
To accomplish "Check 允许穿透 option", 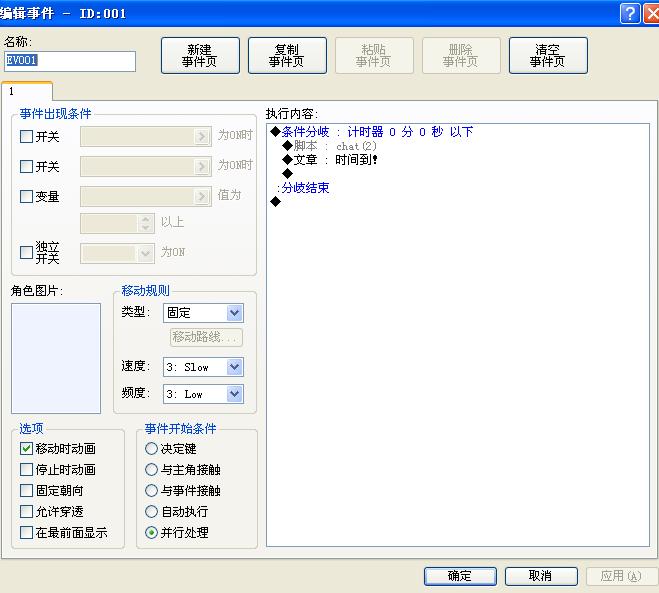I will pyautogui.click(x=26, y=511).
